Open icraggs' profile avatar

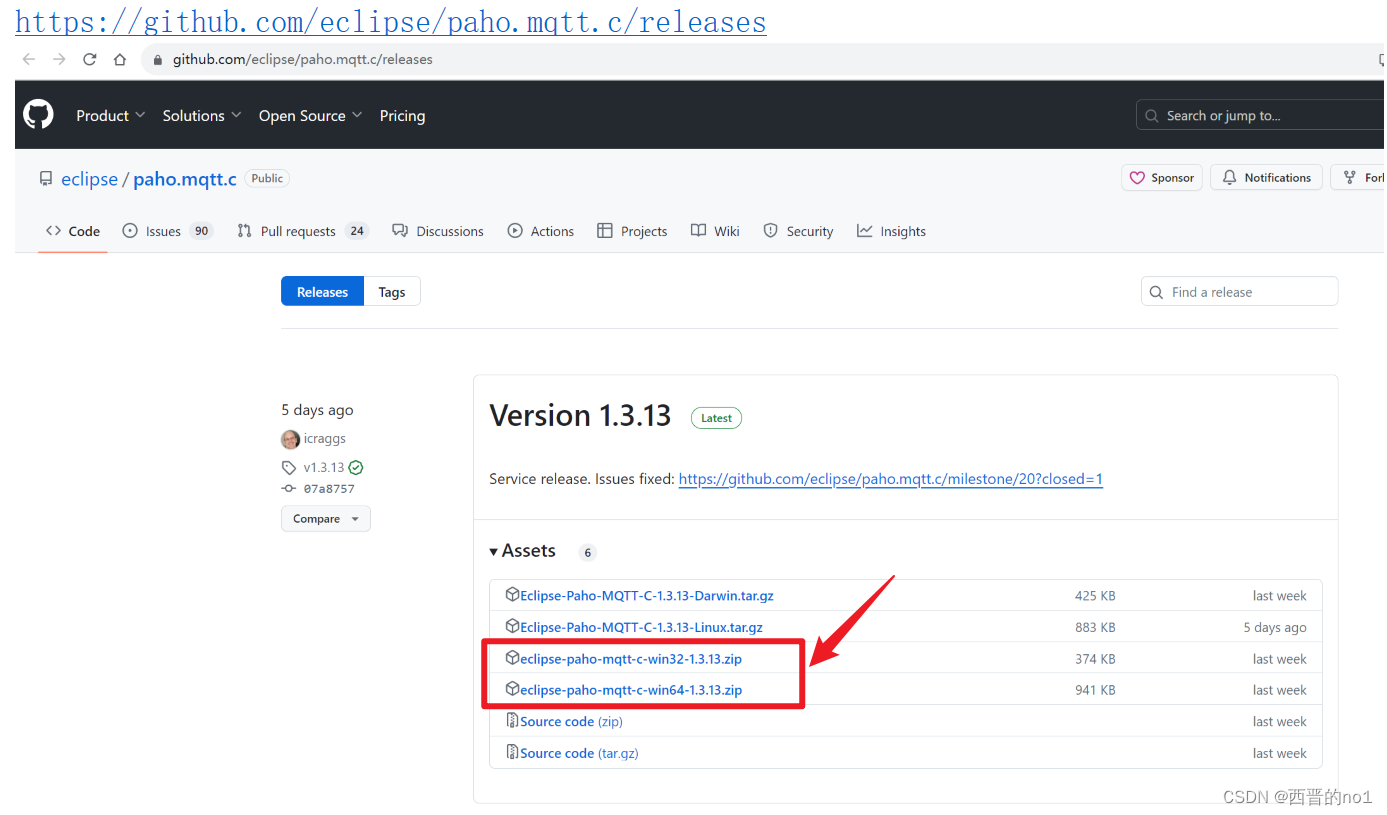tap(290, 438)
